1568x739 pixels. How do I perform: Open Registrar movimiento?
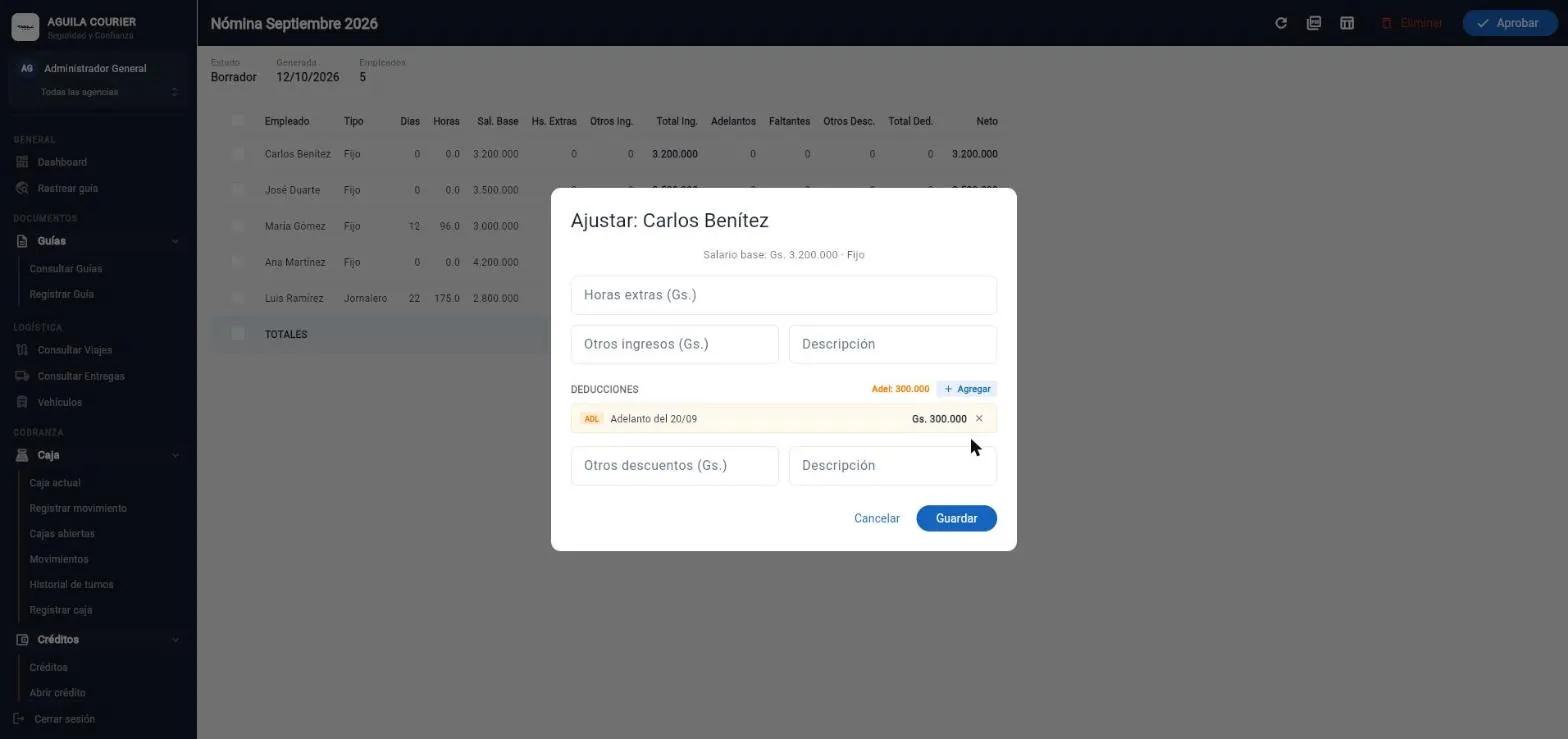(x=78, y=508)
